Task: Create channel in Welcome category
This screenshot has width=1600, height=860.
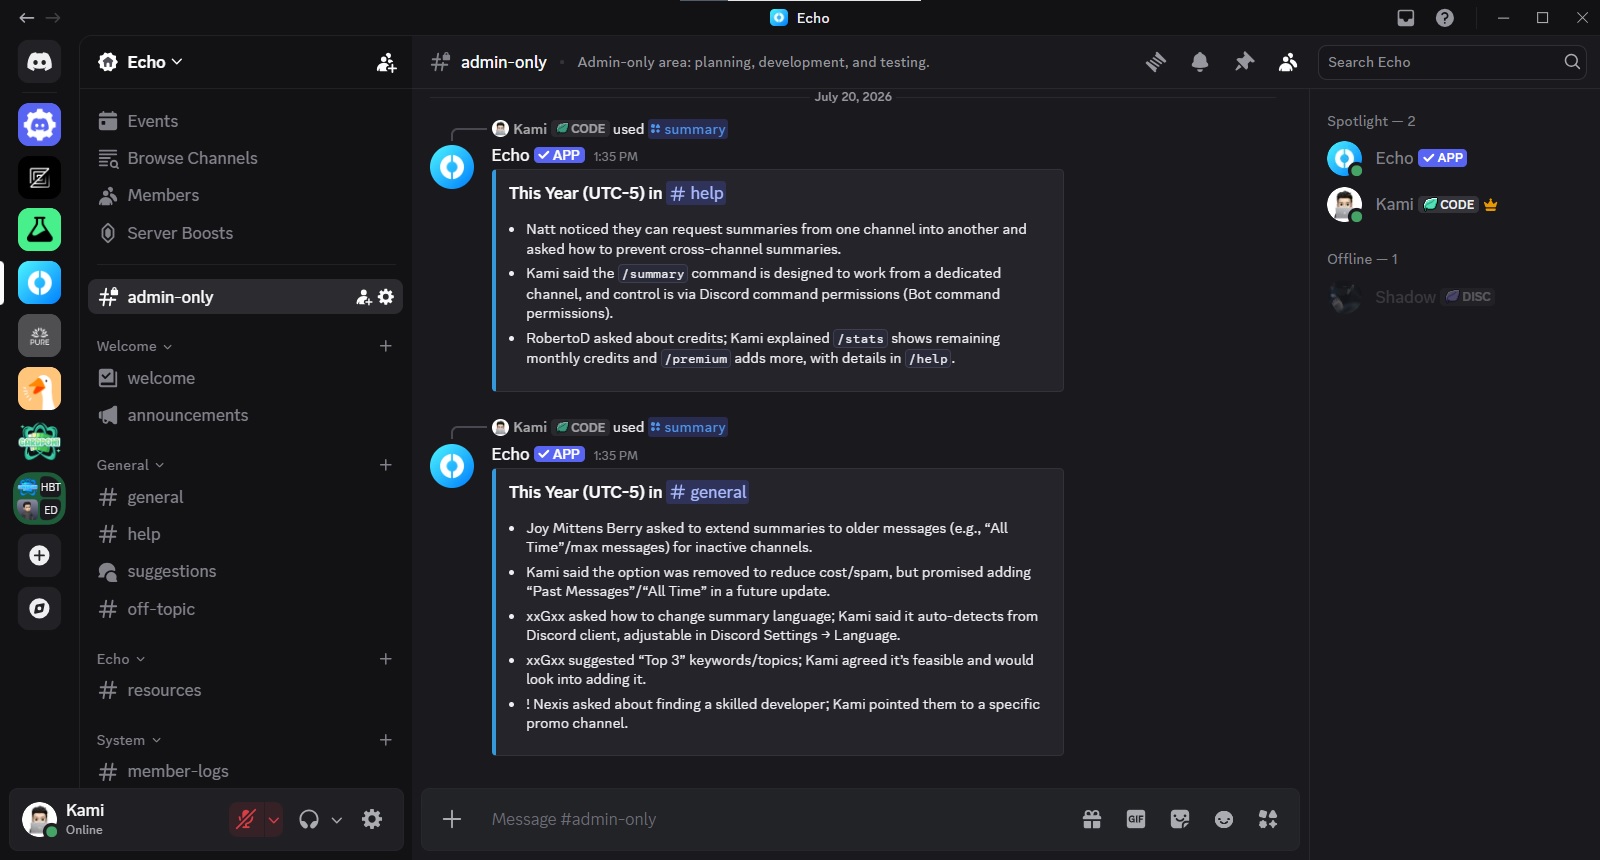Action: tap(386, 346)
